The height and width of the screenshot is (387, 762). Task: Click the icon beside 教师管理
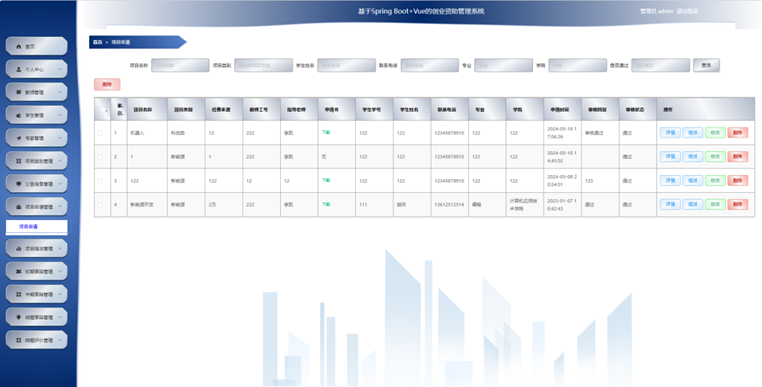[19, 92]
